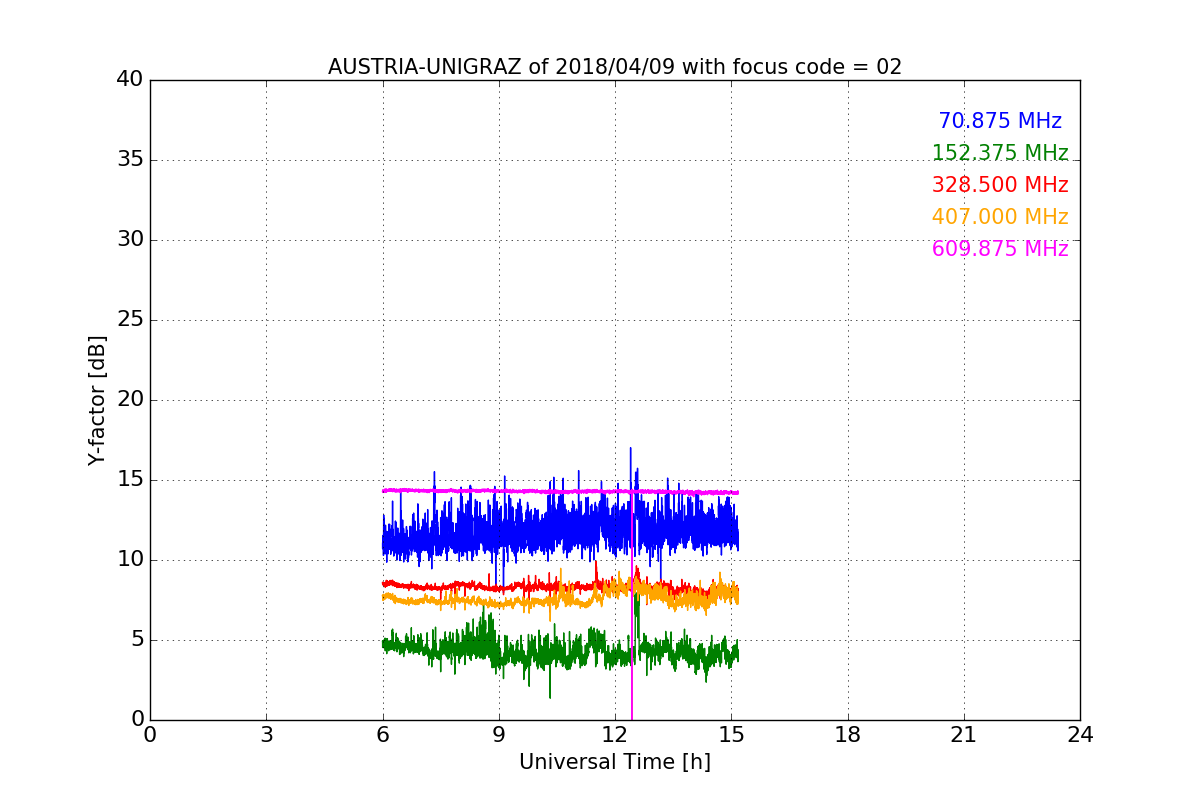Click the x-axis tick label 18
This screenshot has width=1200, height=800.
pyautogui.click(x=848, y=735)
